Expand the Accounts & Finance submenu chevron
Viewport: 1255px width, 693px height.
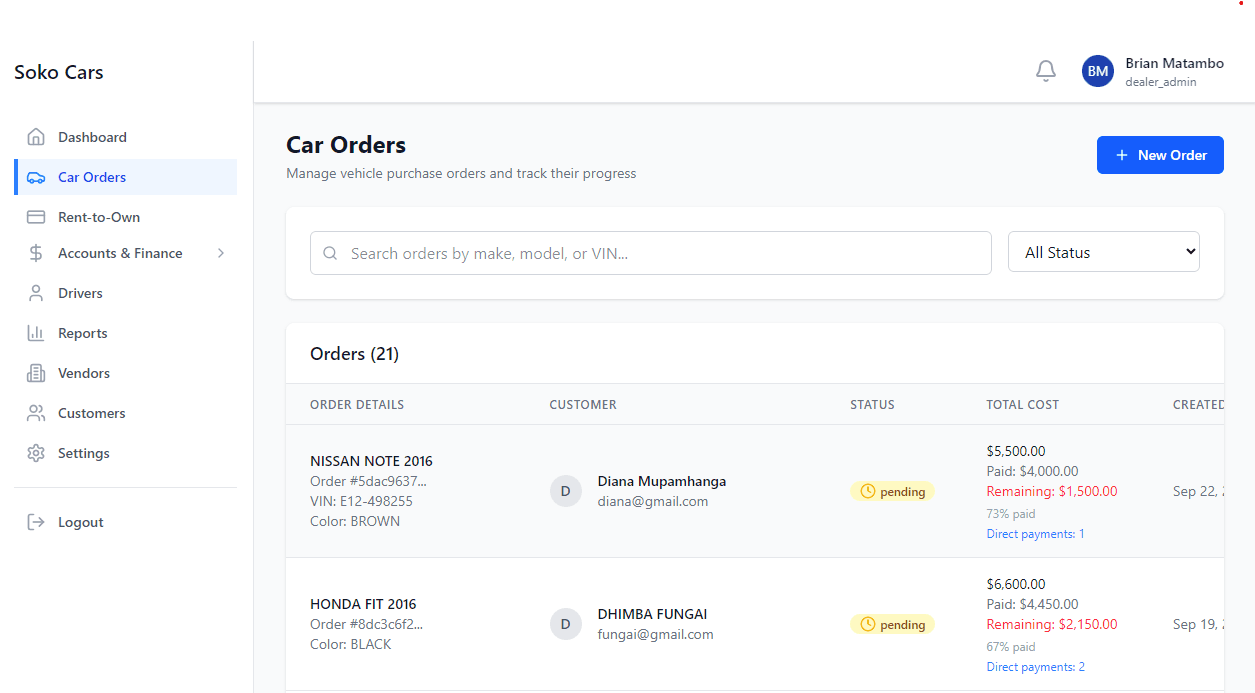pyautogui.click(x=221, y=253)
